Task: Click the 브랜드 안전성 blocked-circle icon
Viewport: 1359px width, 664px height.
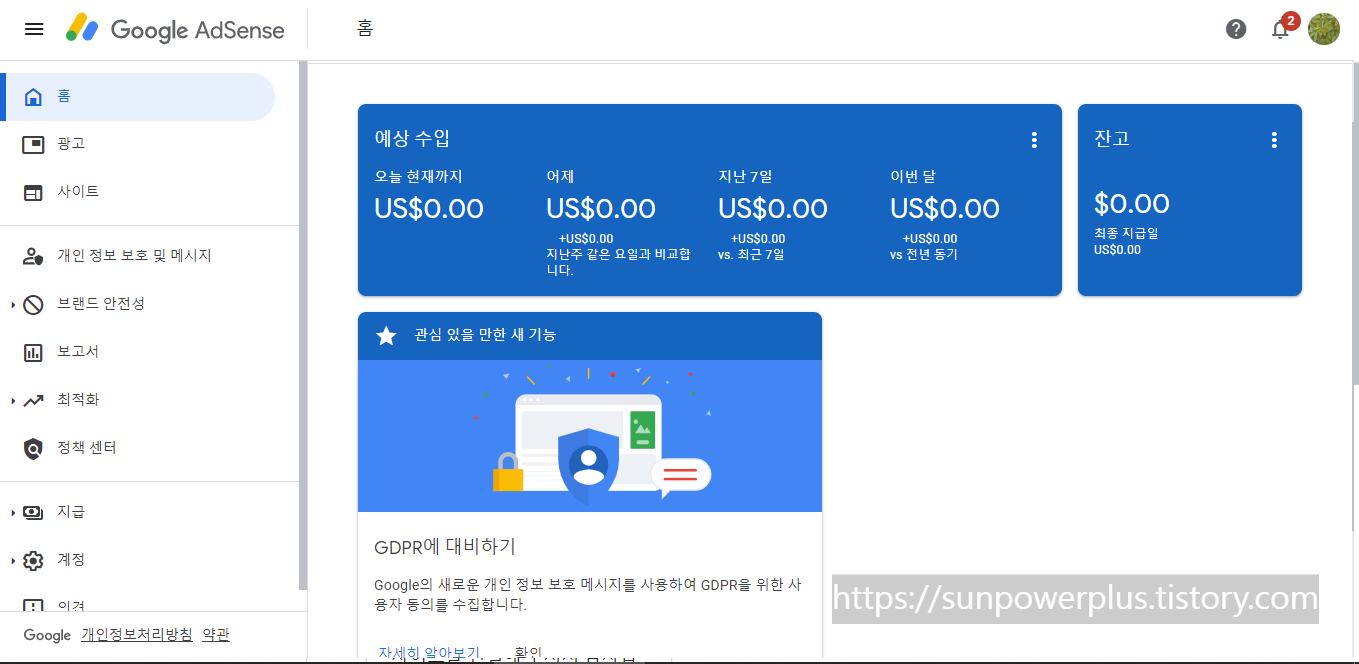Action: [33, 305]
